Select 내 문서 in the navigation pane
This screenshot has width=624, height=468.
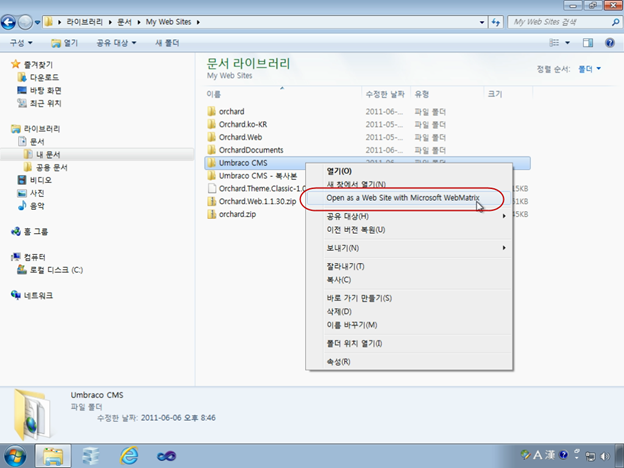[48, 154]
